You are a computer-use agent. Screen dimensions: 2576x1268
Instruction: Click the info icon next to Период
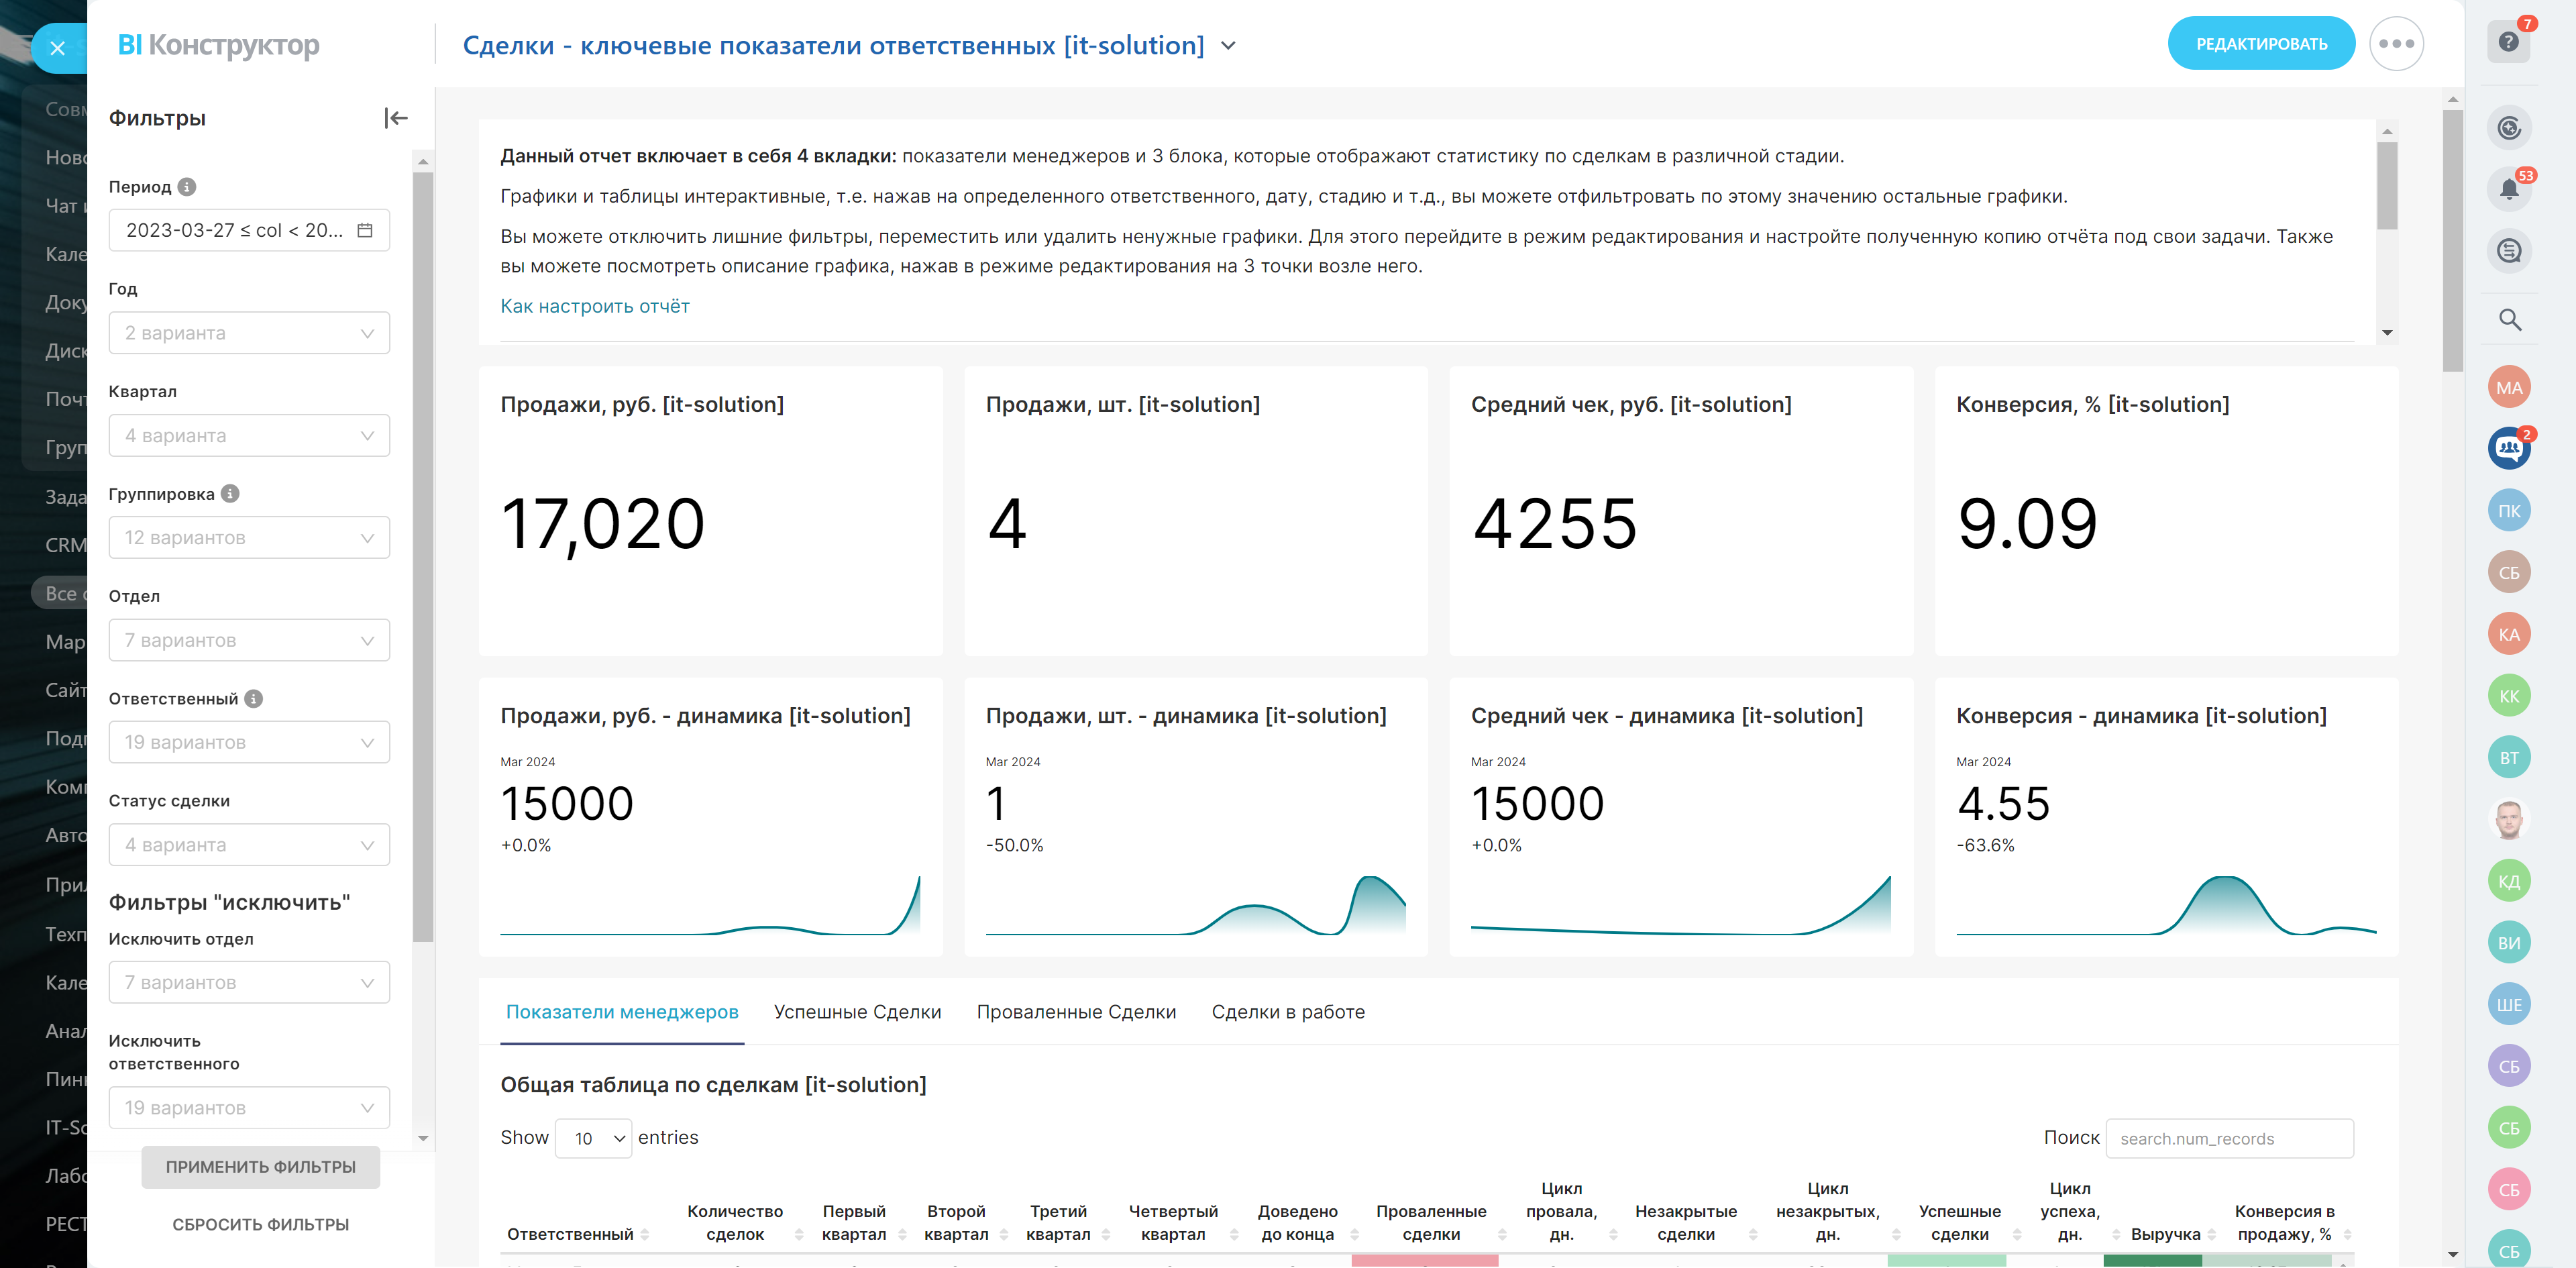[187, 187]
